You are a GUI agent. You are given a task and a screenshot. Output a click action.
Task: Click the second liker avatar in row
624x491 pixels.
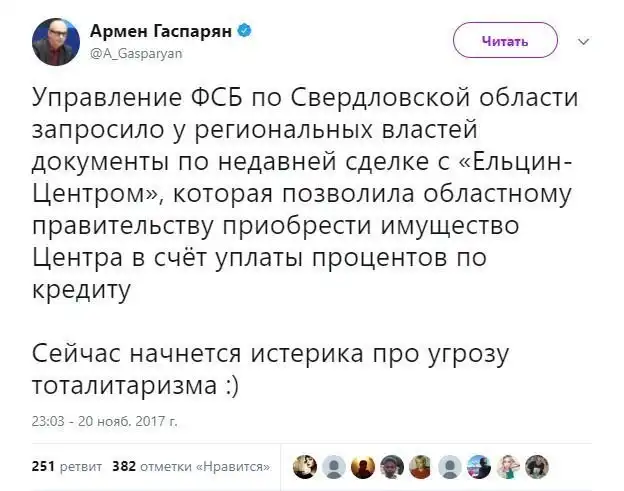click(336, 466)
